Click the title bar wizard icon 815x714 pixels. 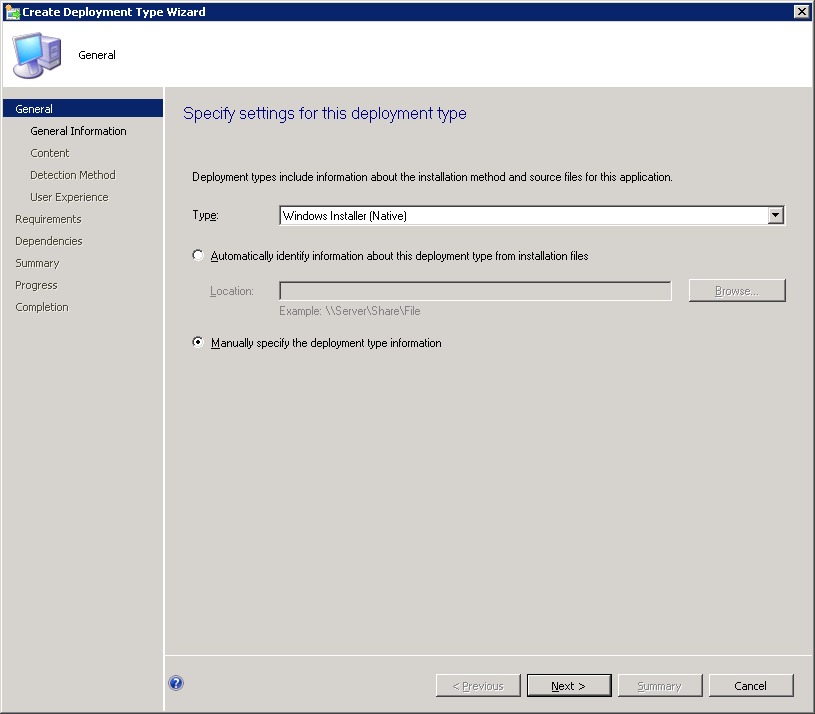tap(12, 12)
